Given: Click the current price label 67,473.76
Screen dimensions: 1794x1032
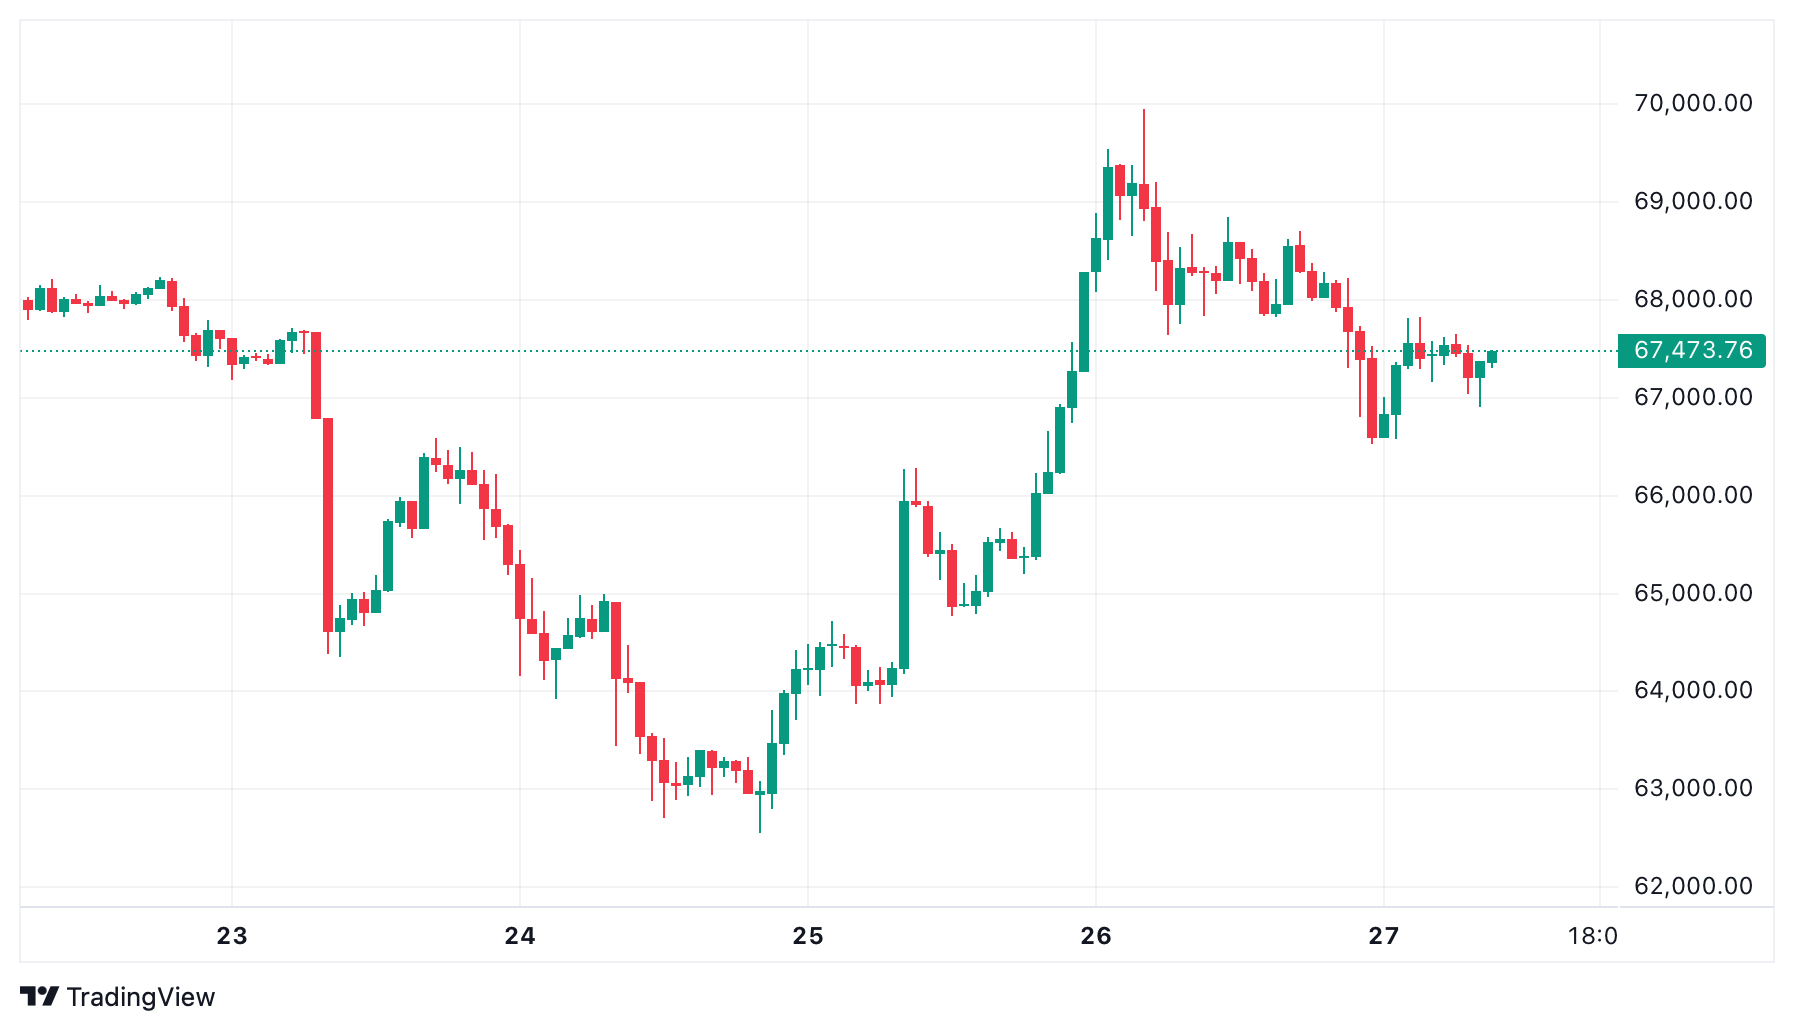Looking at the screenshot, I should click(x=1691, y=351).
